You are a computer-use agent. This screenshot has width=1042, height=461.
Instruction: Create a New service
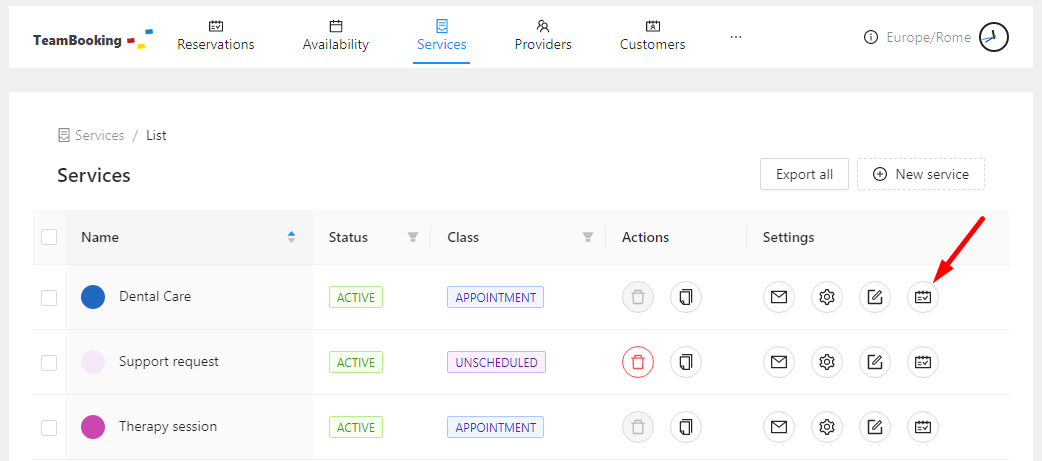[x=921, y=174]
